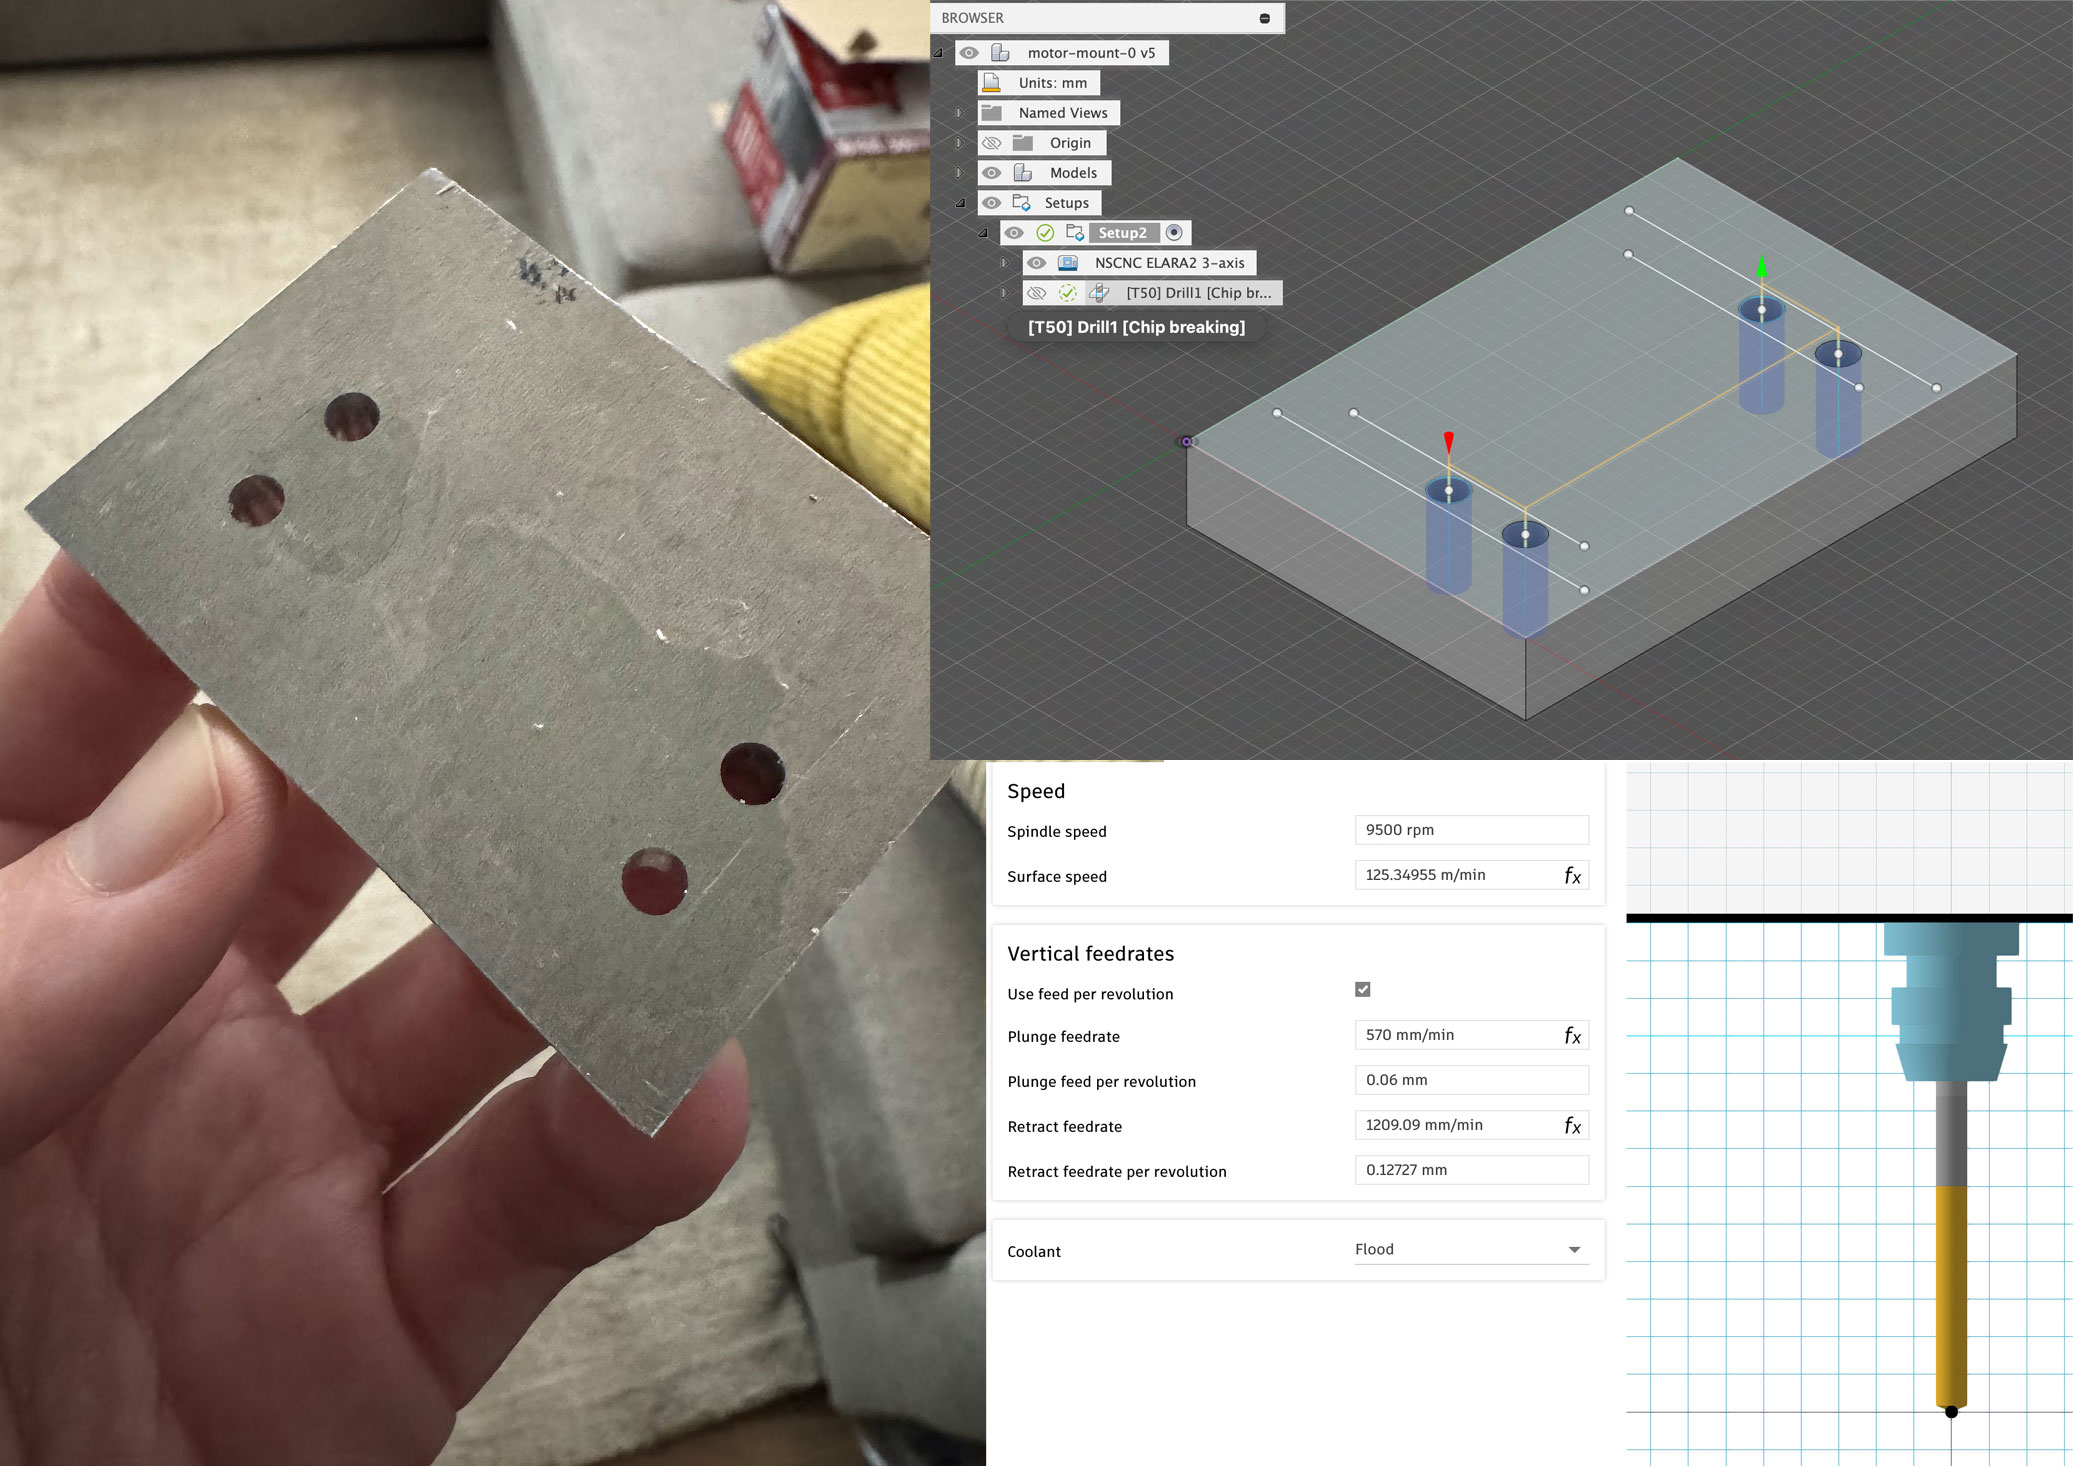Hide the Models visibility eye

tap(991, 173)
